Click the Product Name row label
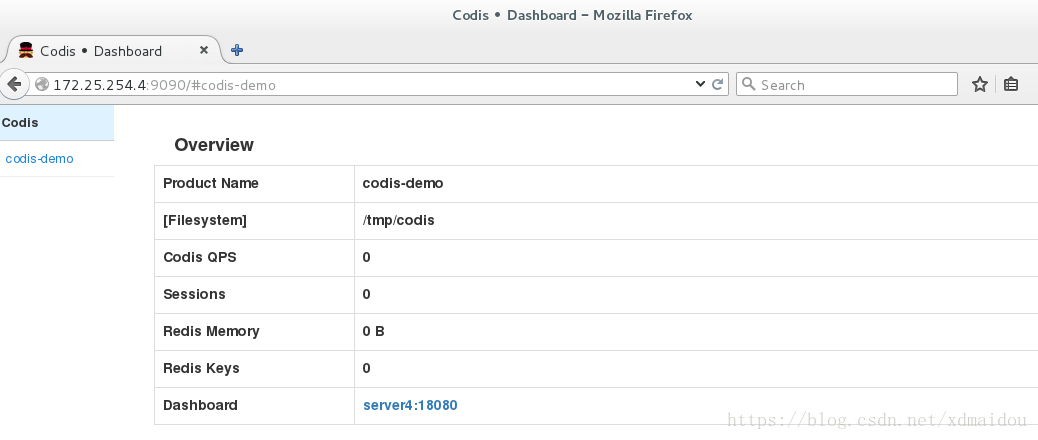 (x=211, y=183)
